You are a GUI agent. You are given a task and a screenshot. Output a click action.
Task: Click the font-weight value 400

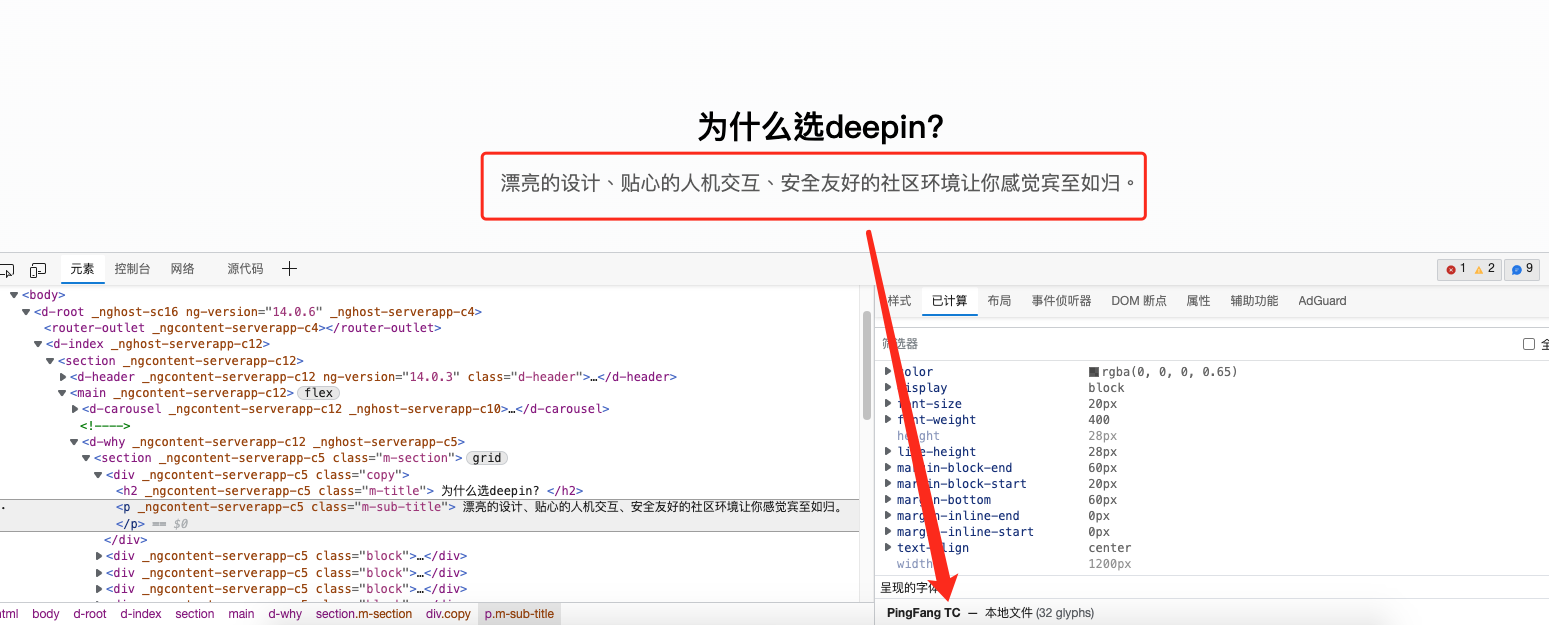coord(1100,420)
